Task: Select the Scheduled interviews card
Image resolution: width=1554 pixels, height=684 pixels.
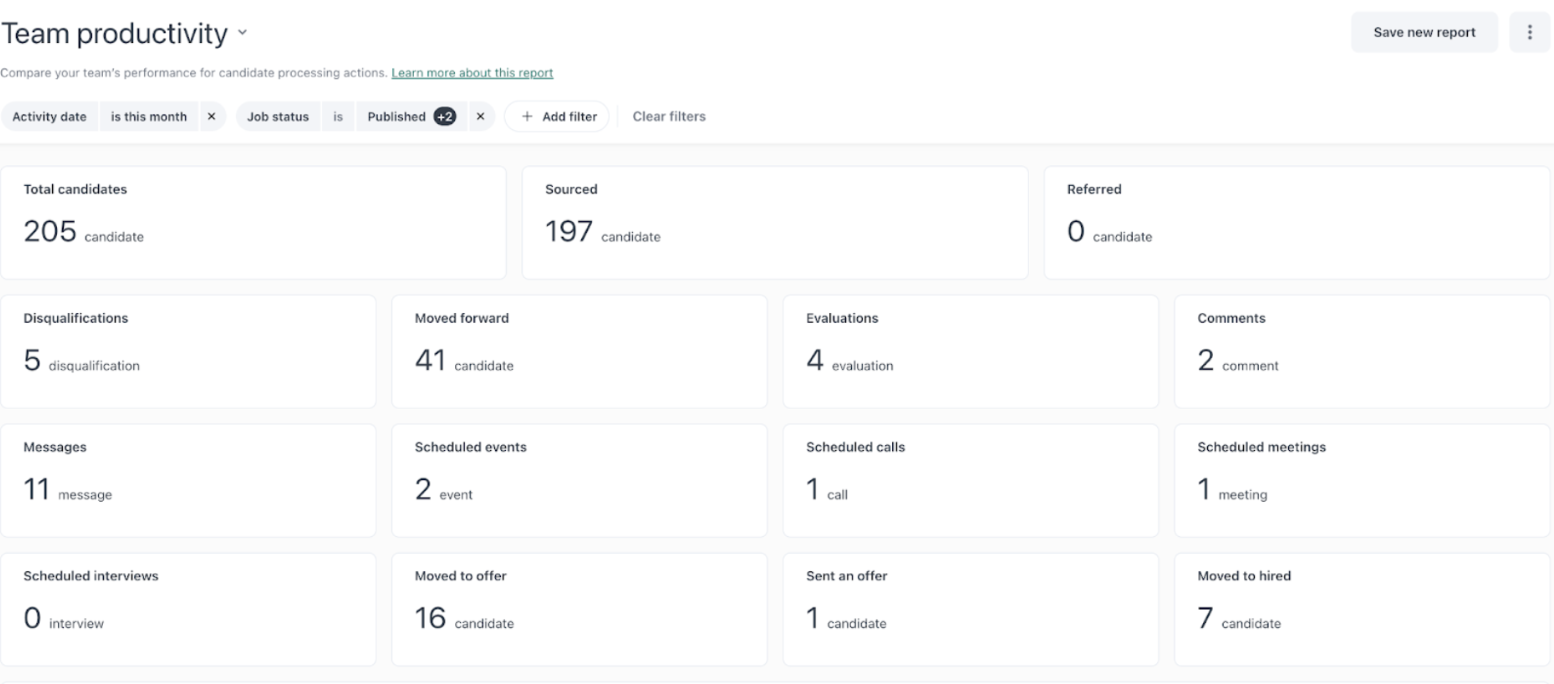Action: pos(188,609)
